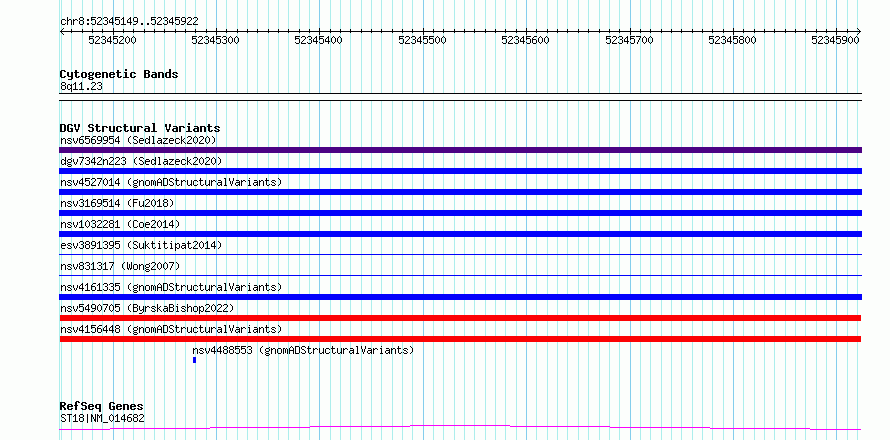Select the nsv5490705 (ByrskaBishop2022) label
890x440 pixels.
coord(148,308)
